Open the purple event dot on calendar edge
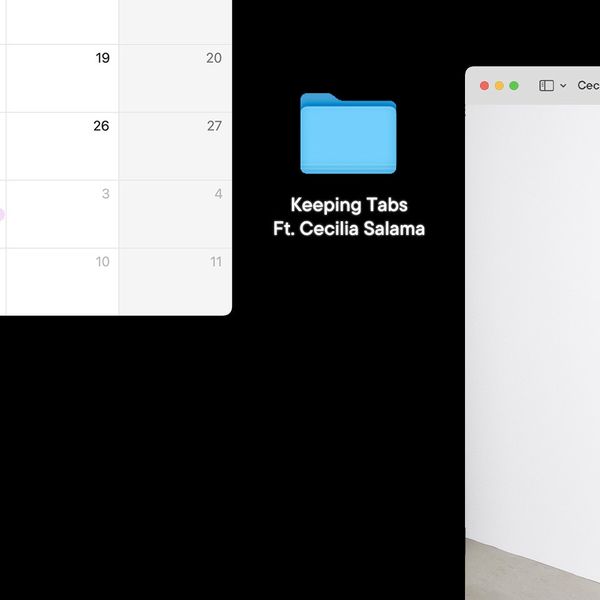Screen dimensions: 600x600 [2, 215]
